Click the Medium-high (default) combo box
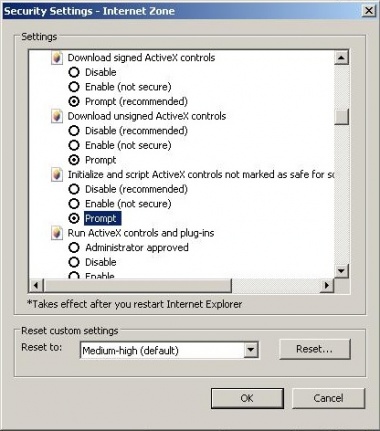Screen dimensions: 380x431 tap(169, 350)
